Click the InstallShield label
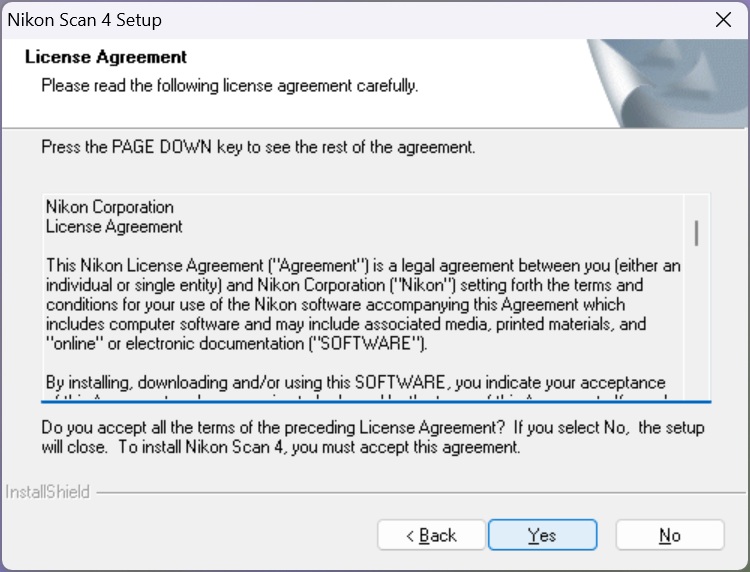 click(x=48, y=492)
